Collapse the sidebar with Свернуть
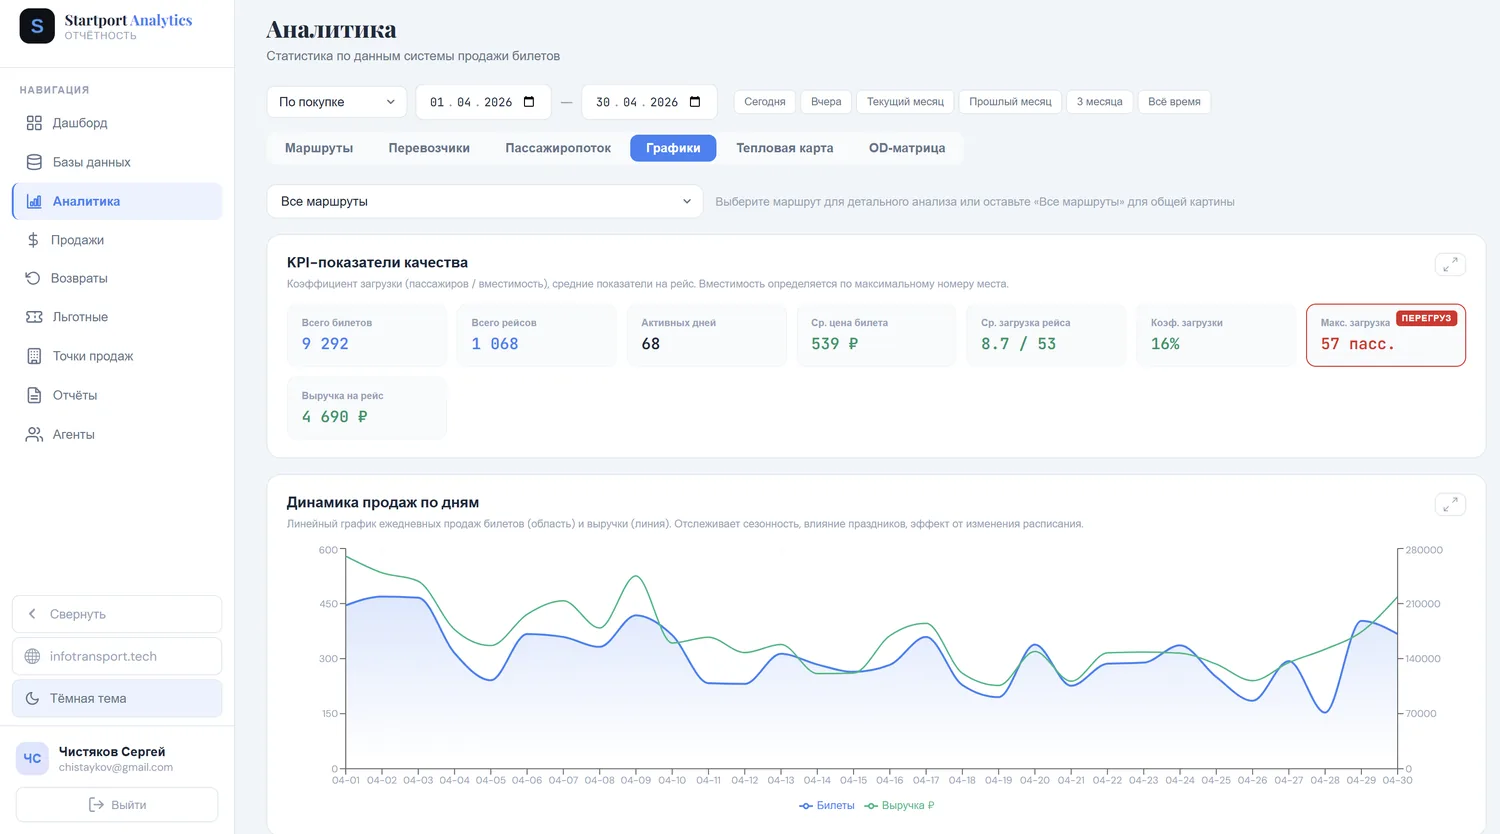Image resolution: width=1500 pixels, height=834 pixels. click(x=117, y=614)
